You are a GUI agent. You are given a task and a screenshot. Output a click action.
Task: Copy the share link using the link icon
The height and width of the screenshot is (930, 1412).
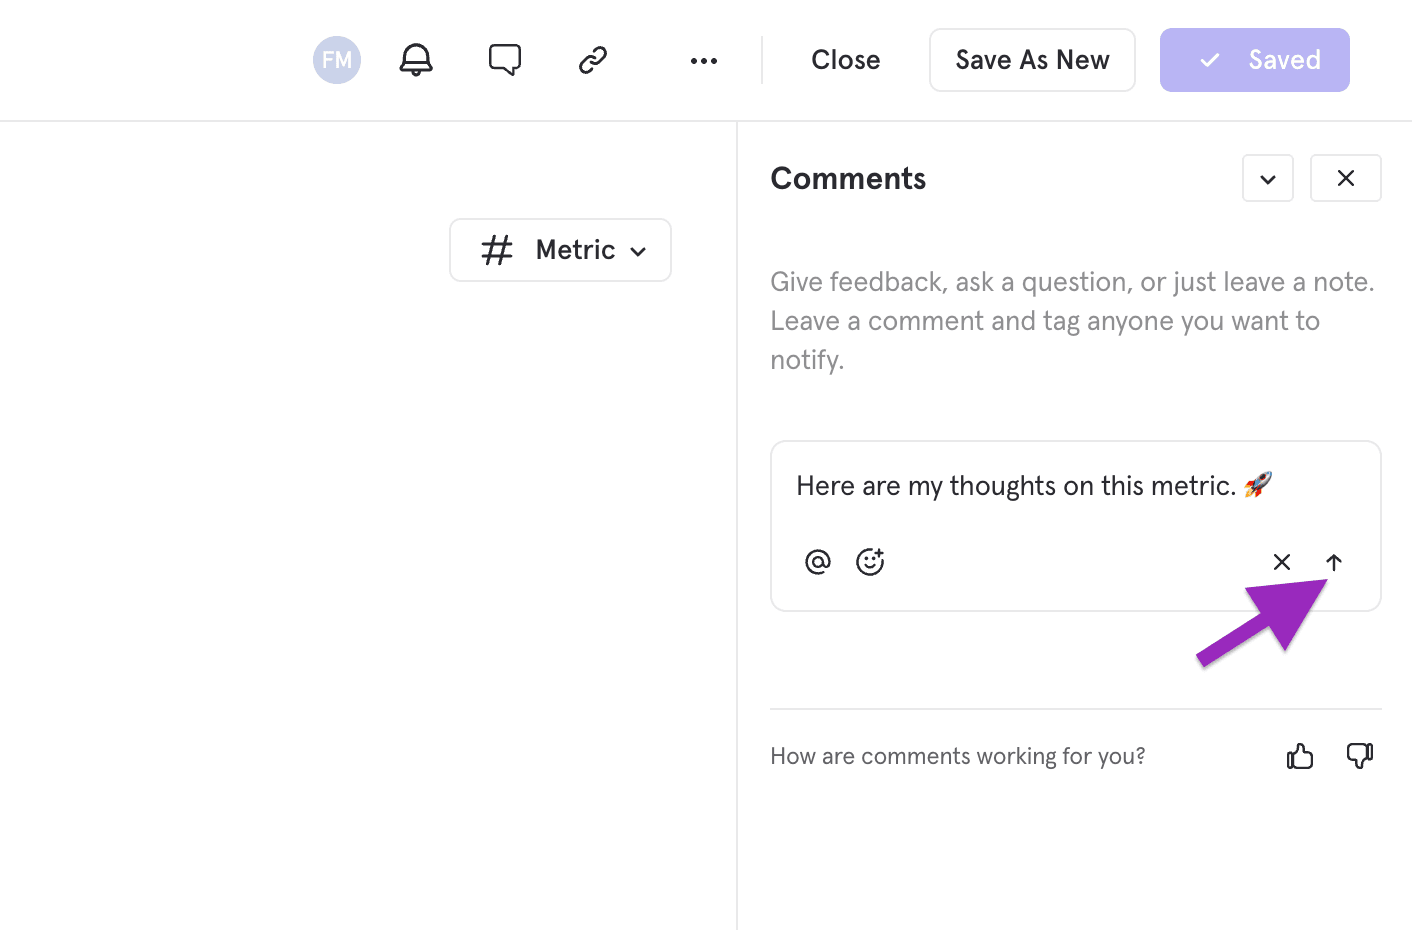(x=592, y=60)
